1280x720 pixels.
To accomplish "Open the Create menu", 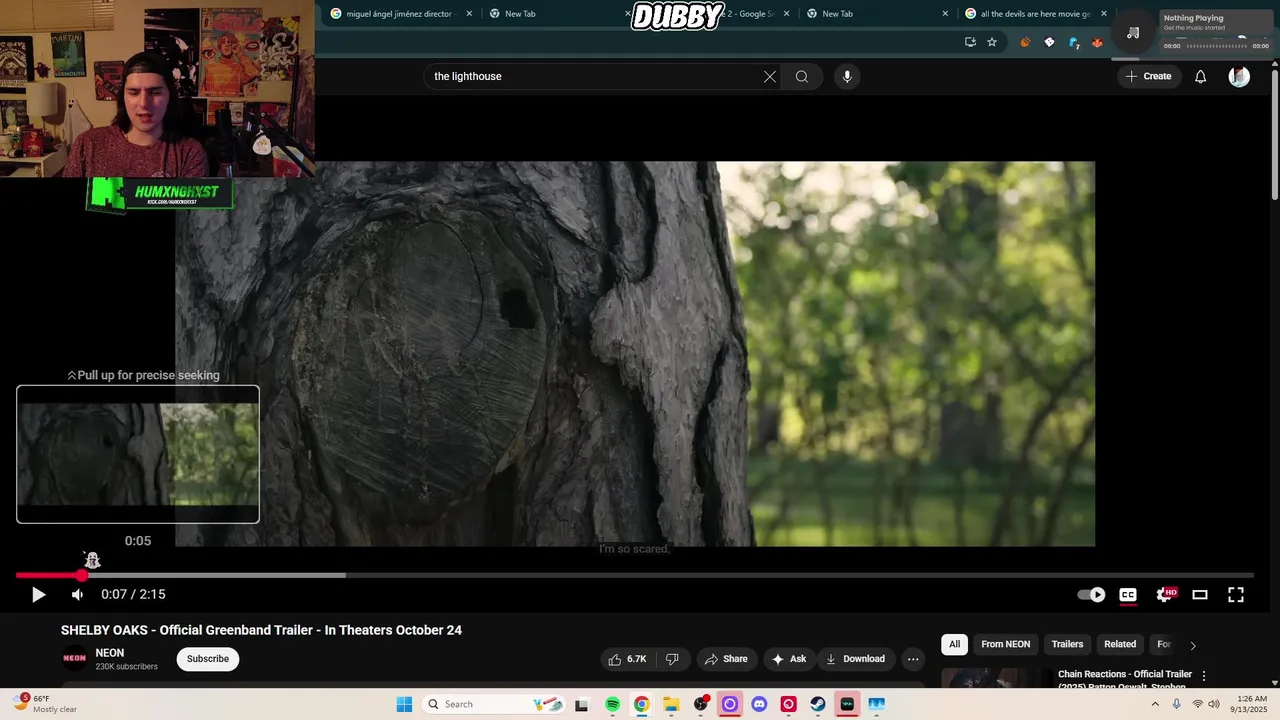I will 1148,76.
